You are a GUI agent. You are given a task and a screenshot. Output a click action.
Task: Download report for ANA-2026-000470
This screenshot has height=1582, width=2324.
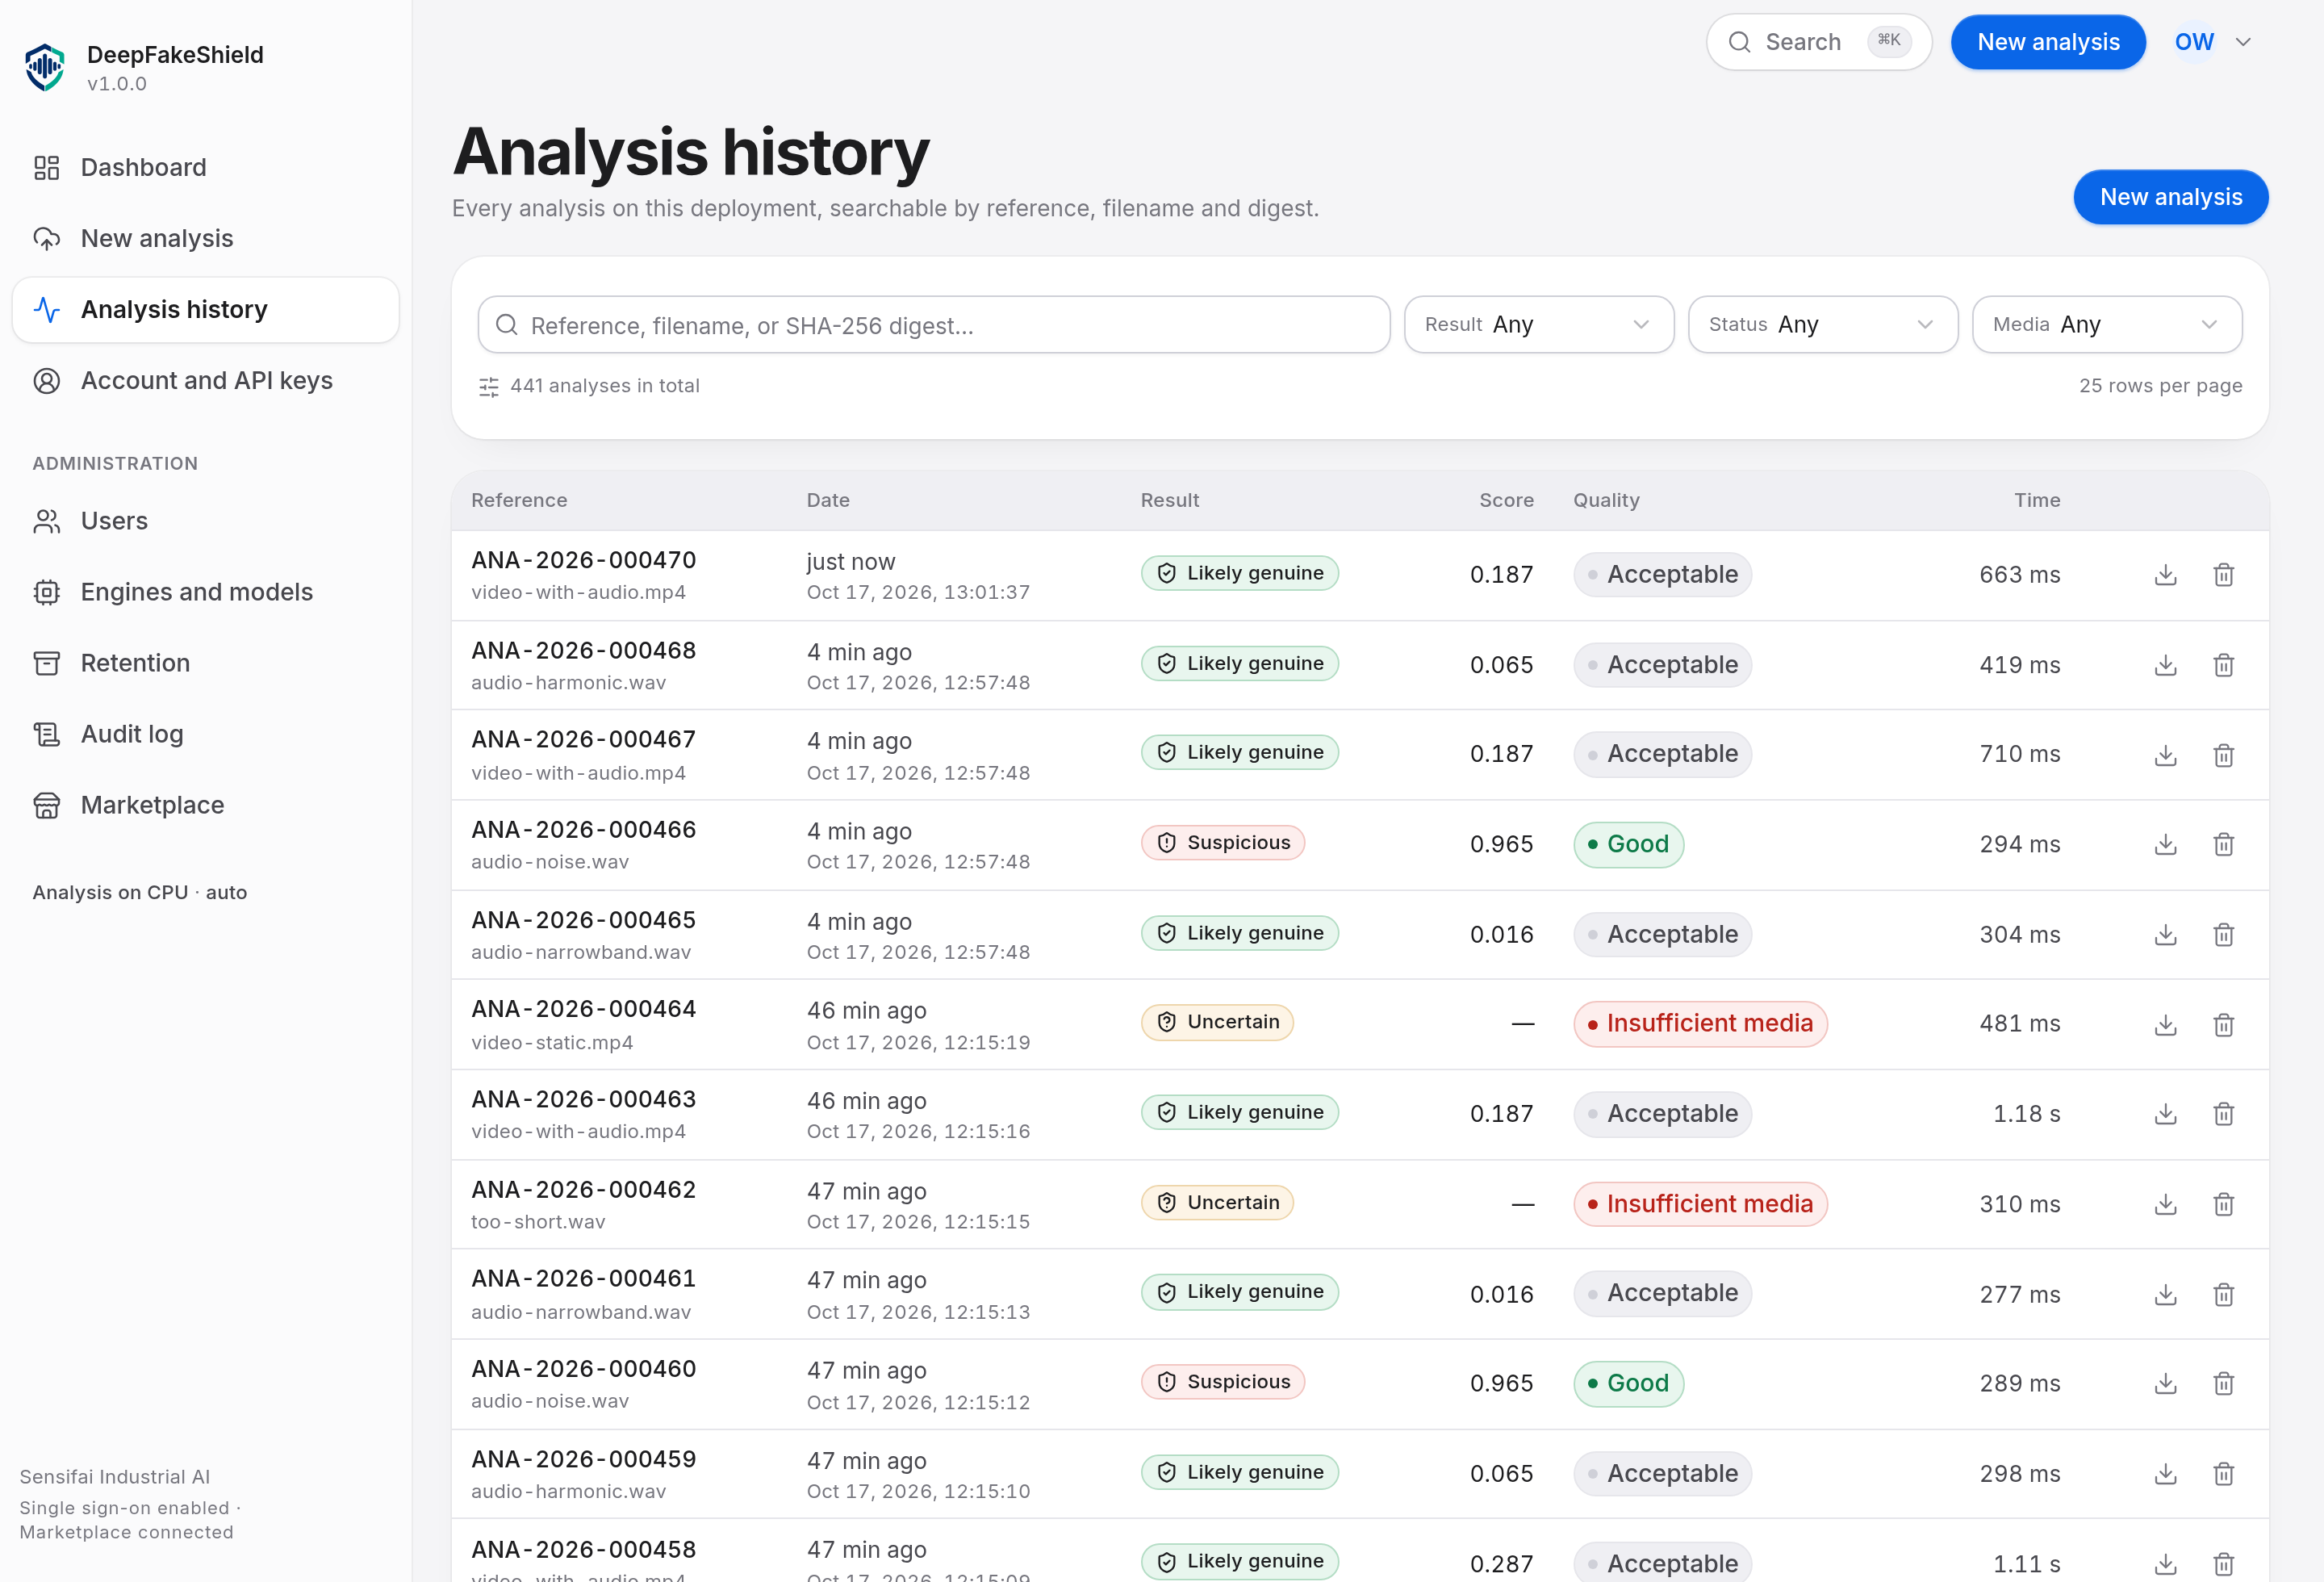click(2165, 575)
